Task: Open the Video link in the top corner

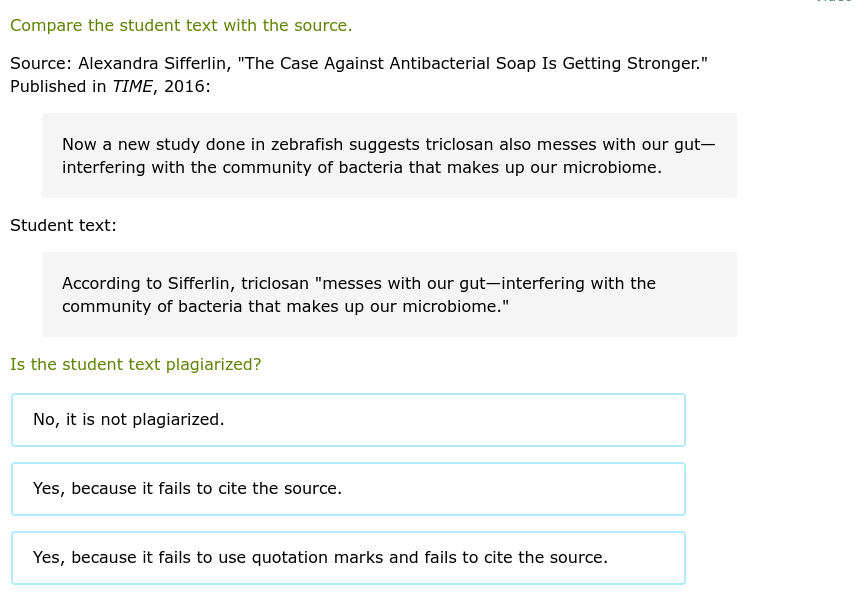Action: 833,3
